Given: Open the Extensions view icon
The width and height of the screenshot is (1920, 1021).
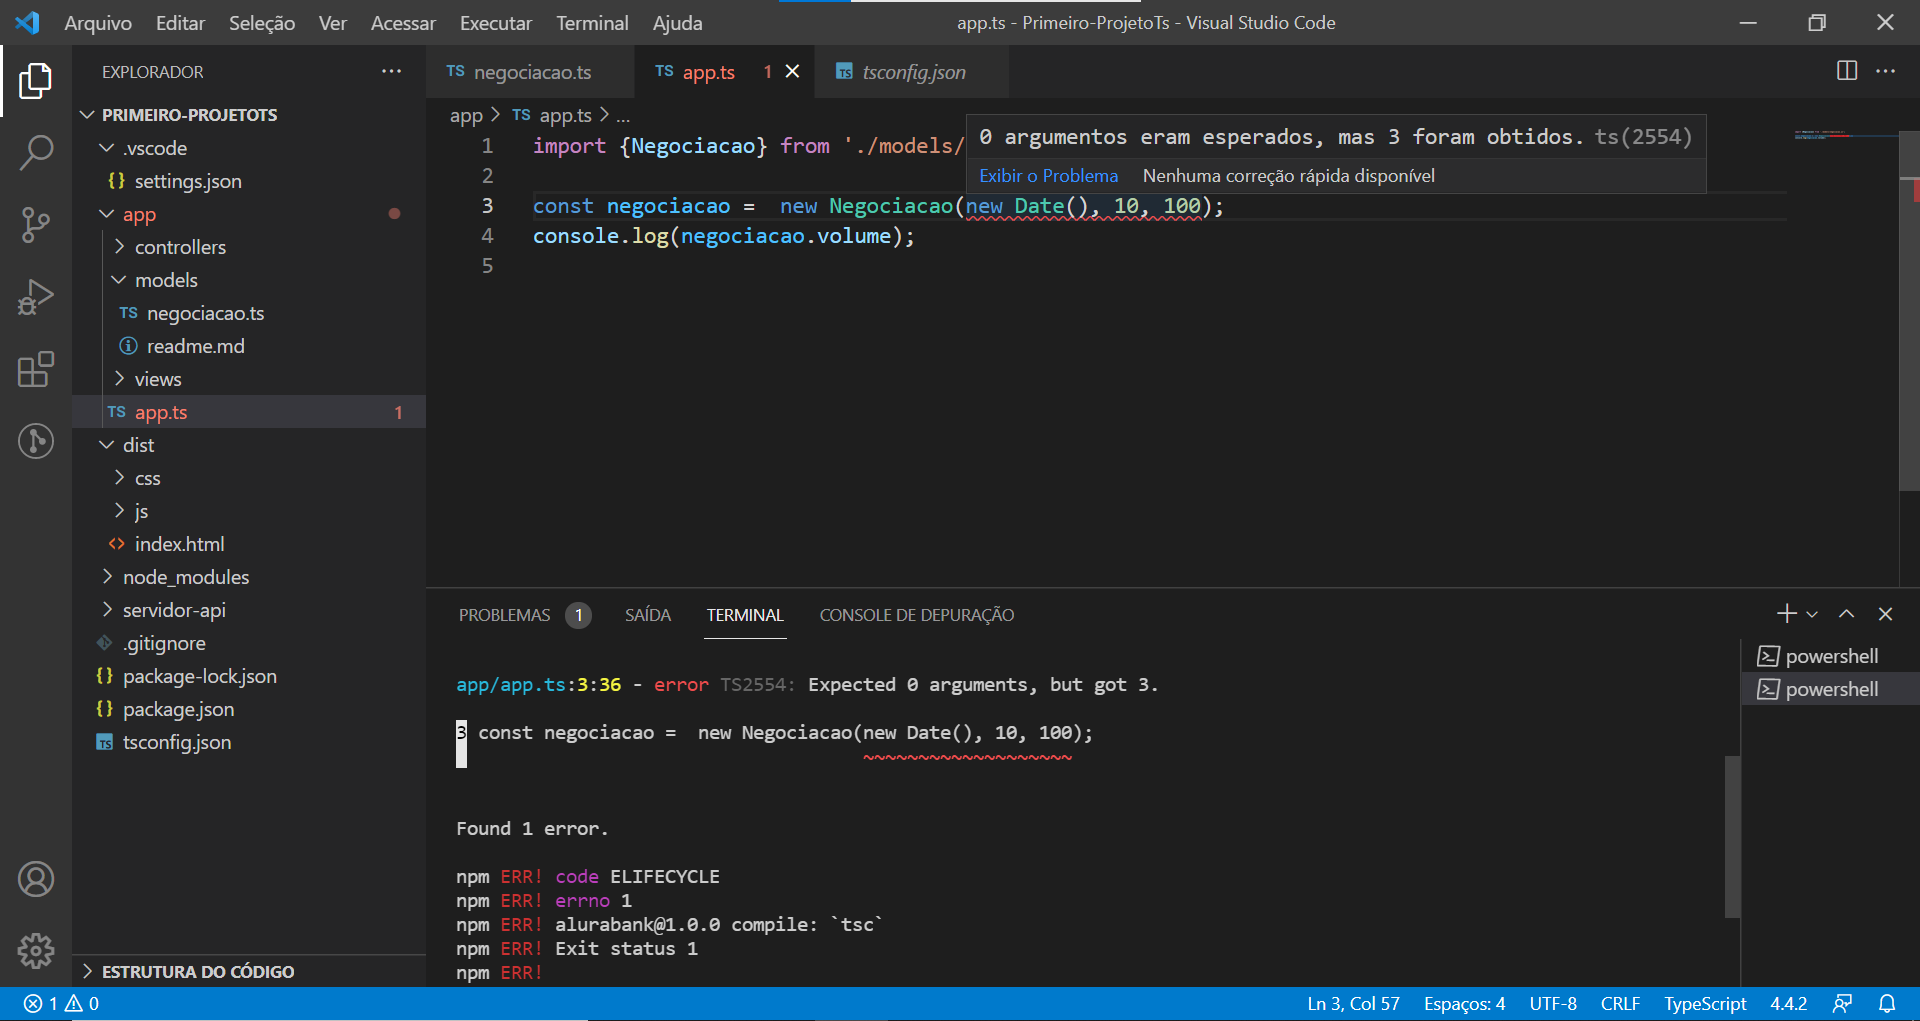Looking at the screenshot, I should [x=36, y=369].
